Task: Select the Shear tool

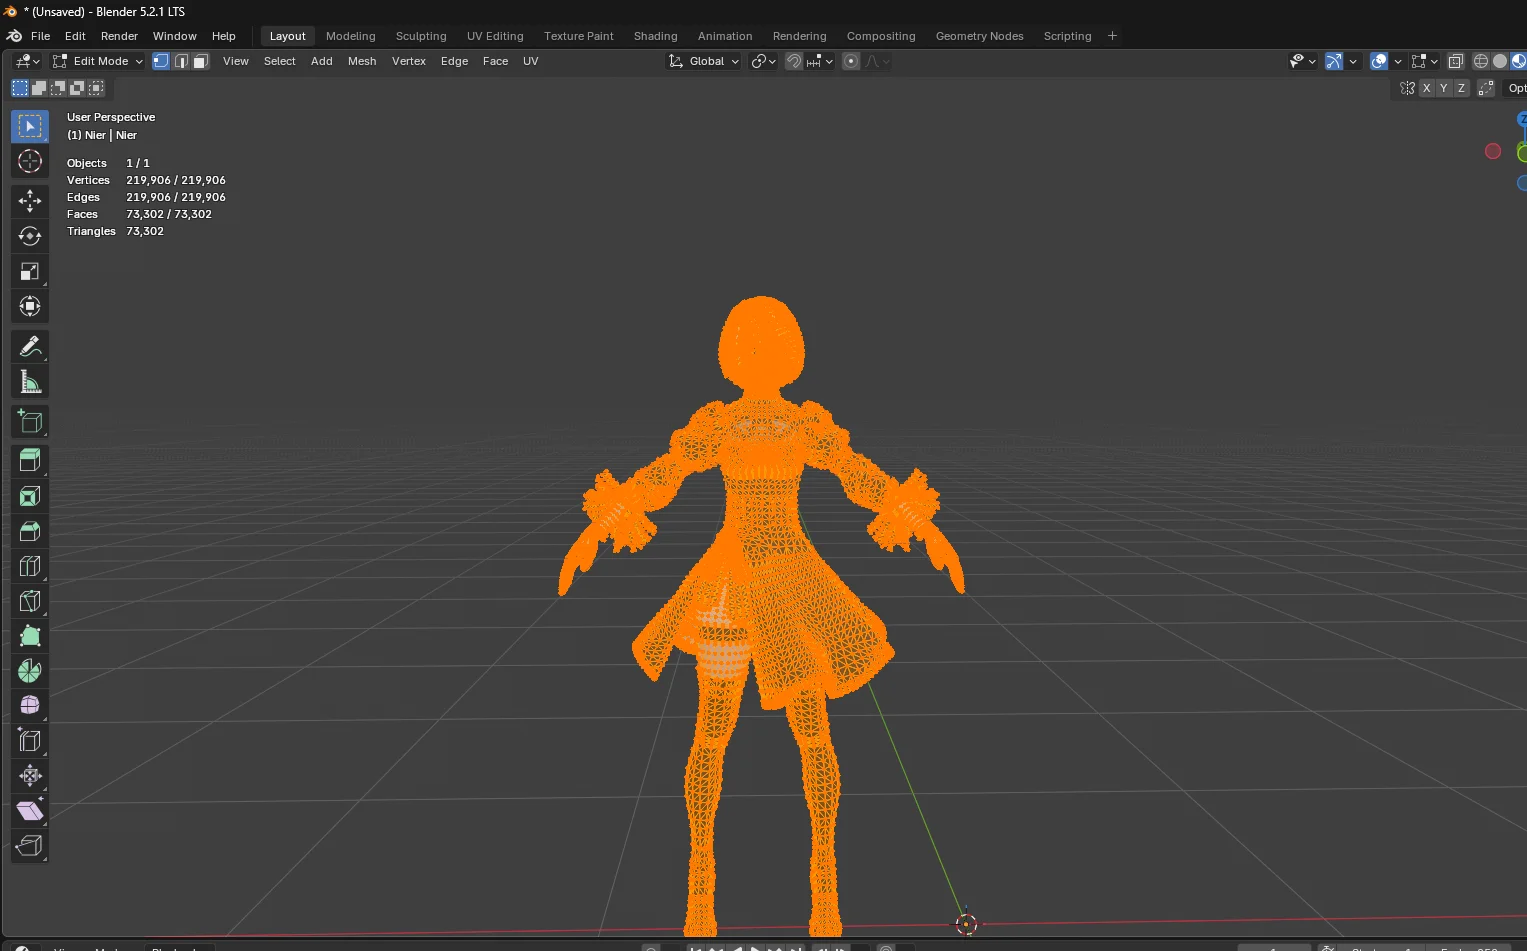Action: coord(30,811)
